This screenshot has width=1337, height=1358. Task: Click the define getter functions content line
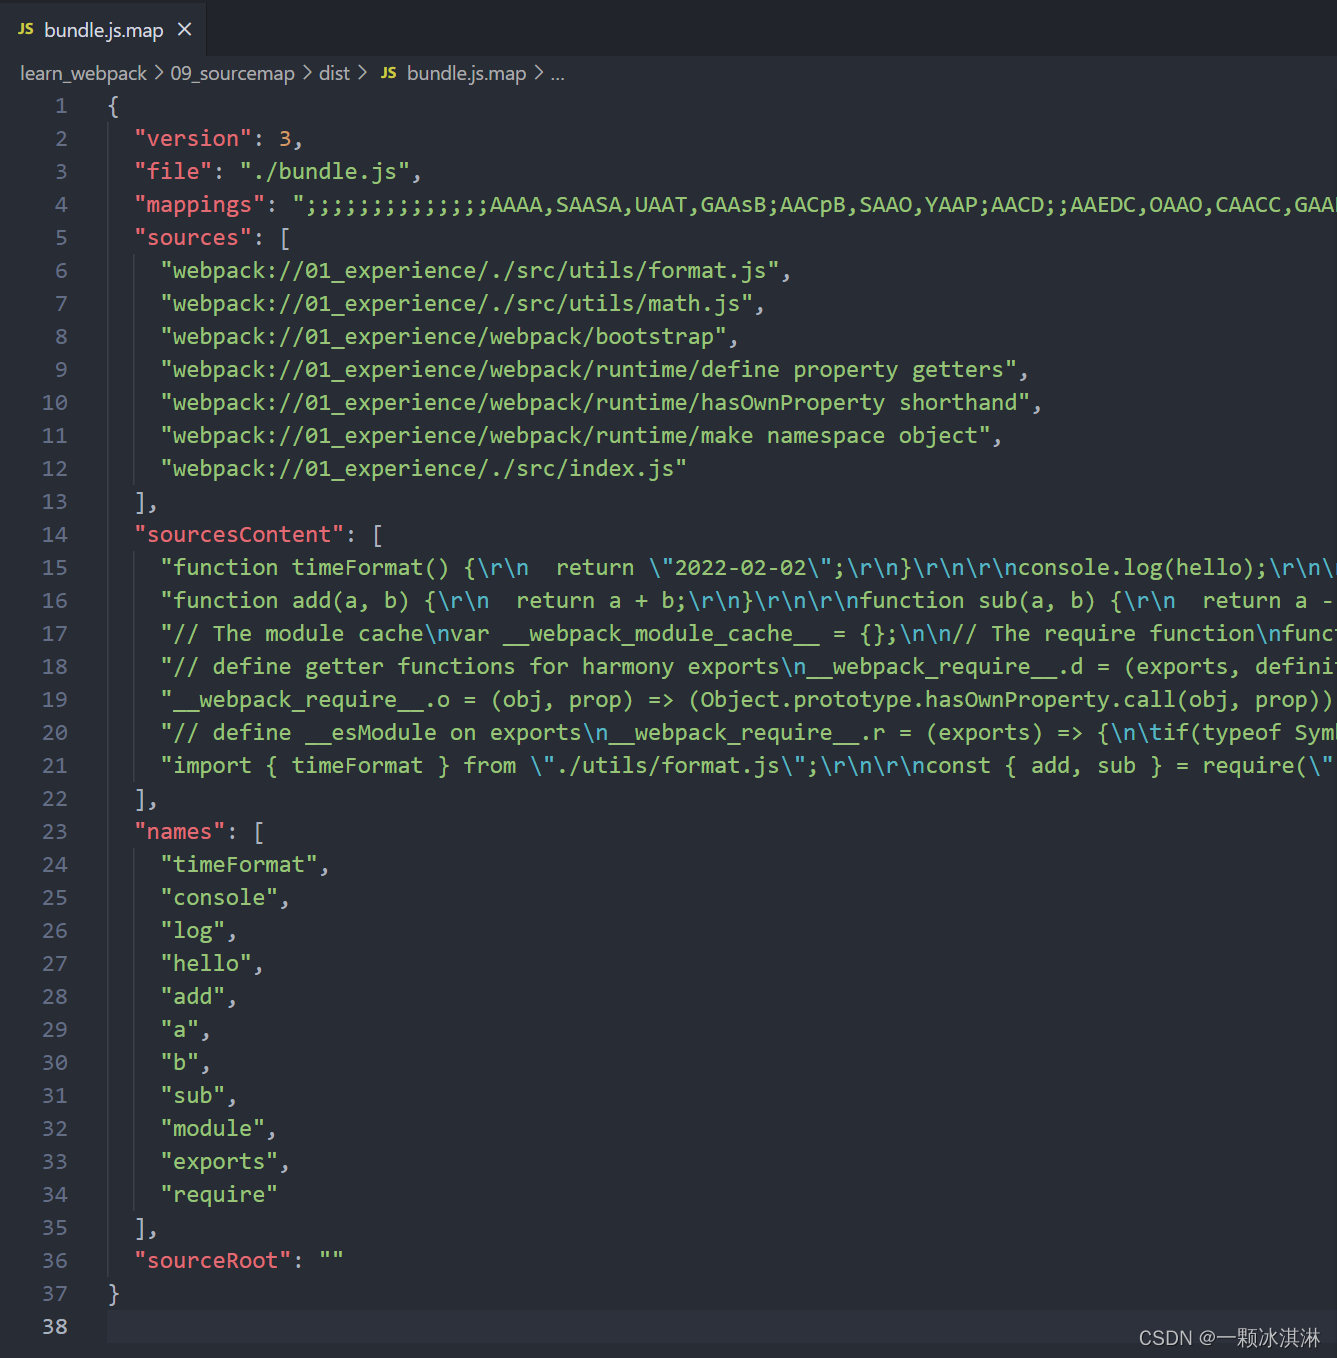click(x=748, y=667)
